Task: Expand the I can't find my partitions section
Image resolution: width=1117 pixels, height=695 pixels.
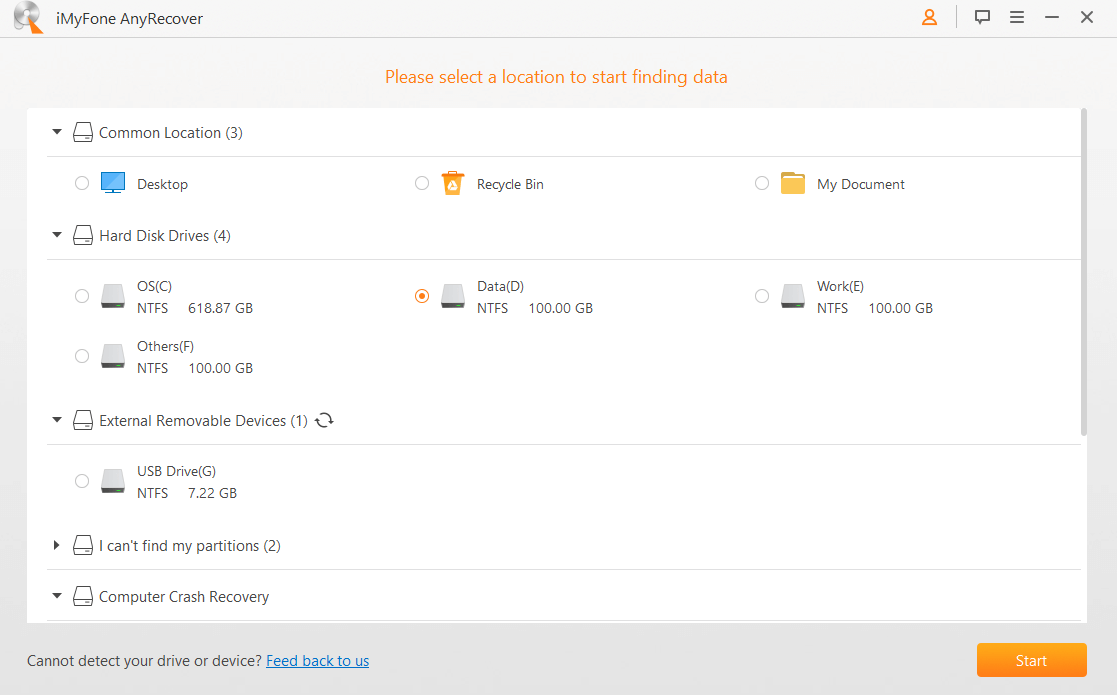Action: pos(57,545)
